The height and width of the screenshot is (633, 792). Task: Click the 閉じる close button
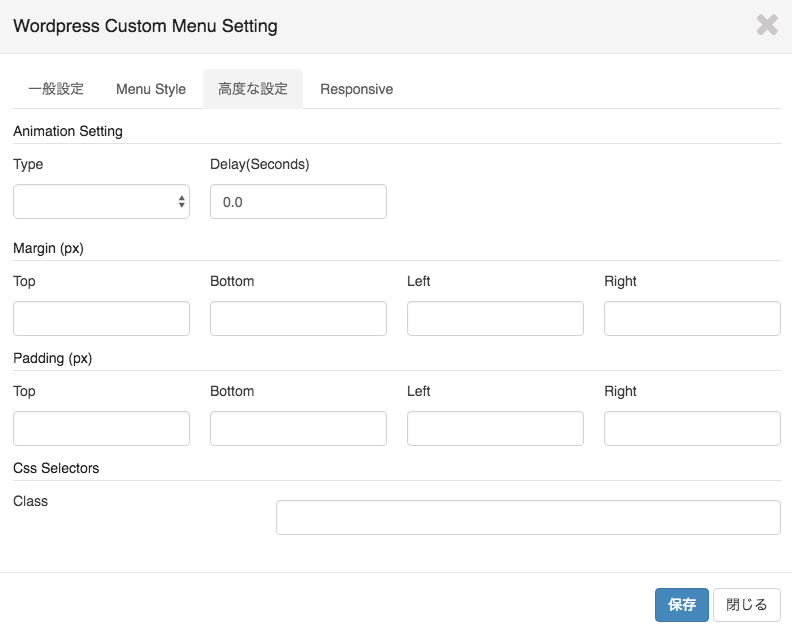747,605
